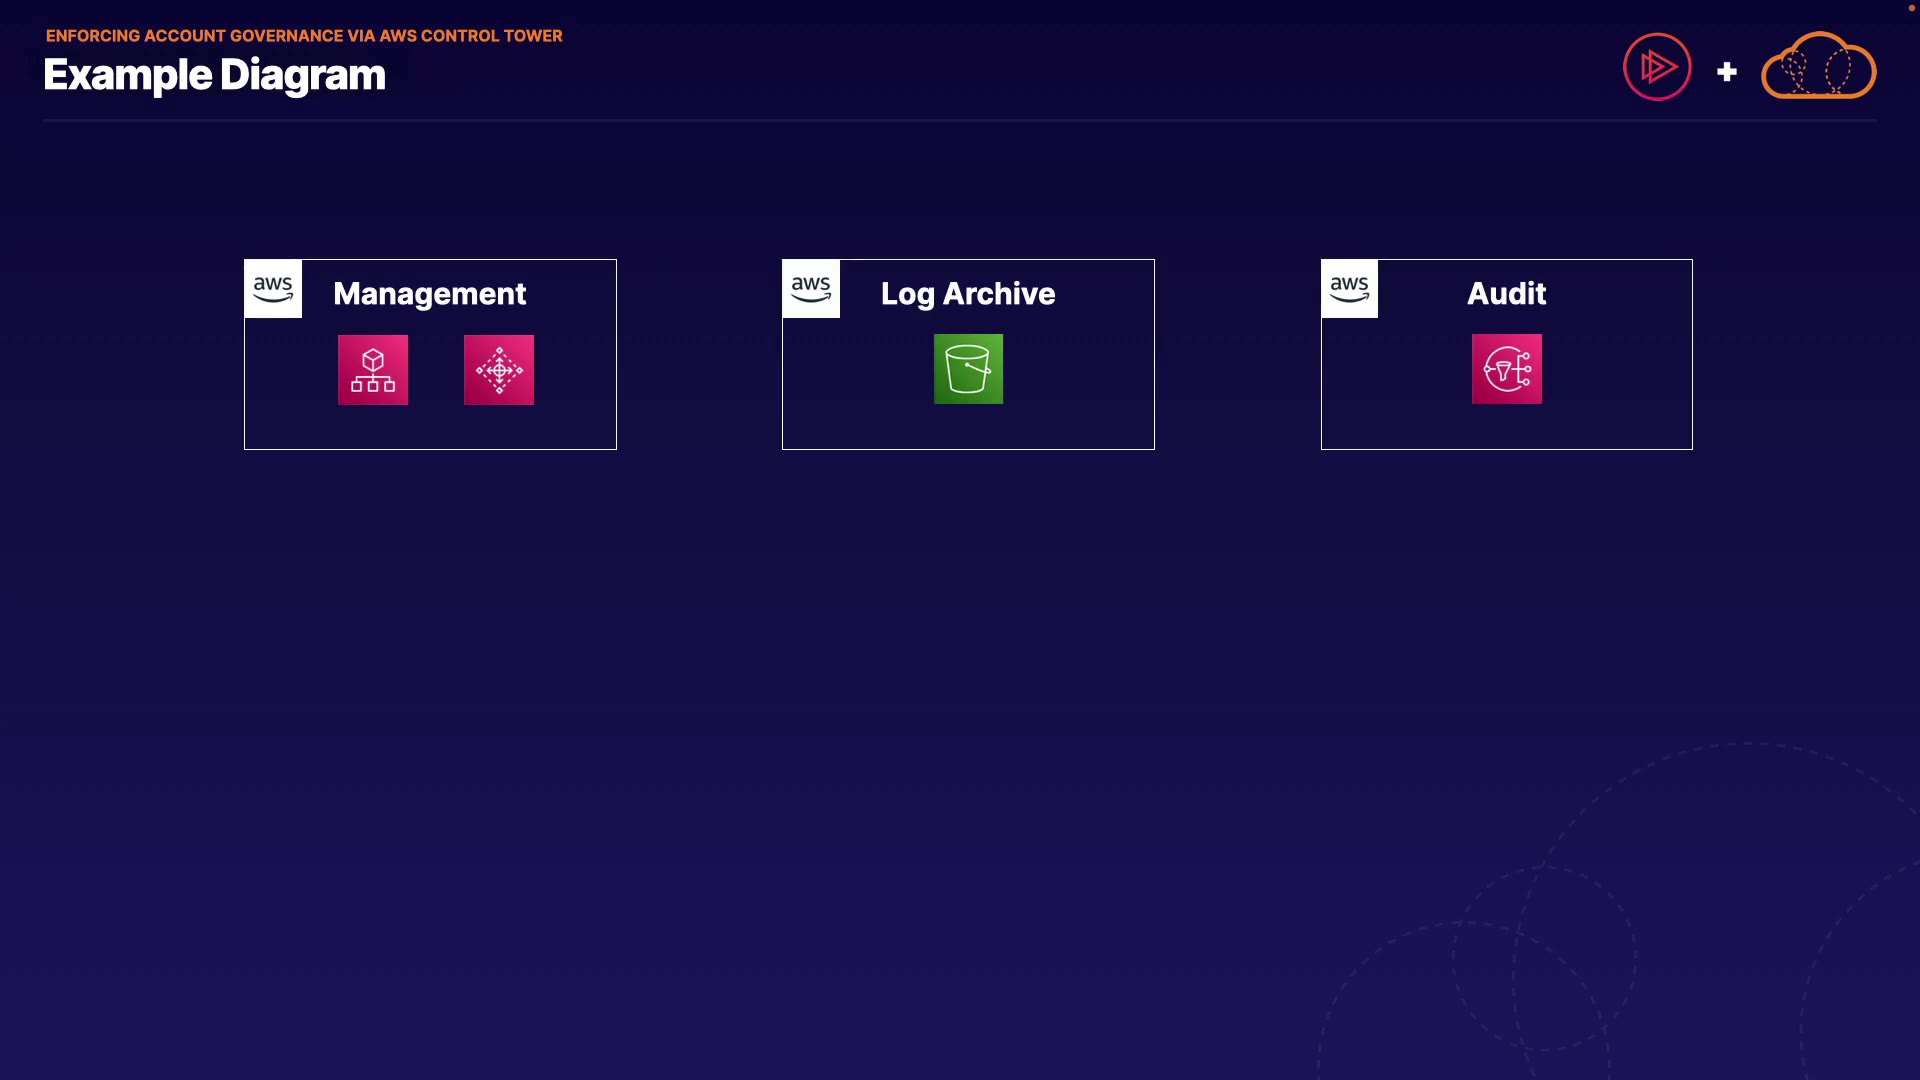The width and height of the screenshot is (1920, 1080).
Task: Click the AWS logo on Audit box
Action: tap(1349, 289)
